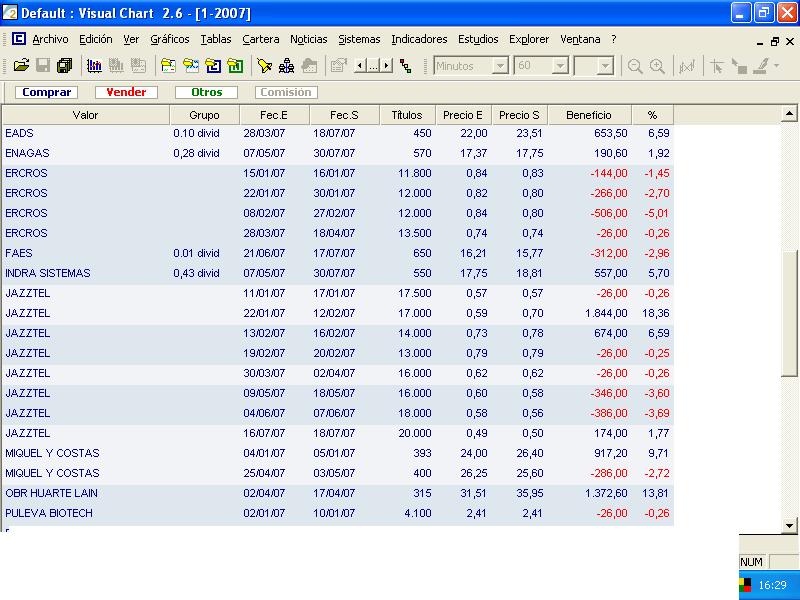Open the ? help menu
Viewport: 800px width, 600px height.
[x=614, y=39]
